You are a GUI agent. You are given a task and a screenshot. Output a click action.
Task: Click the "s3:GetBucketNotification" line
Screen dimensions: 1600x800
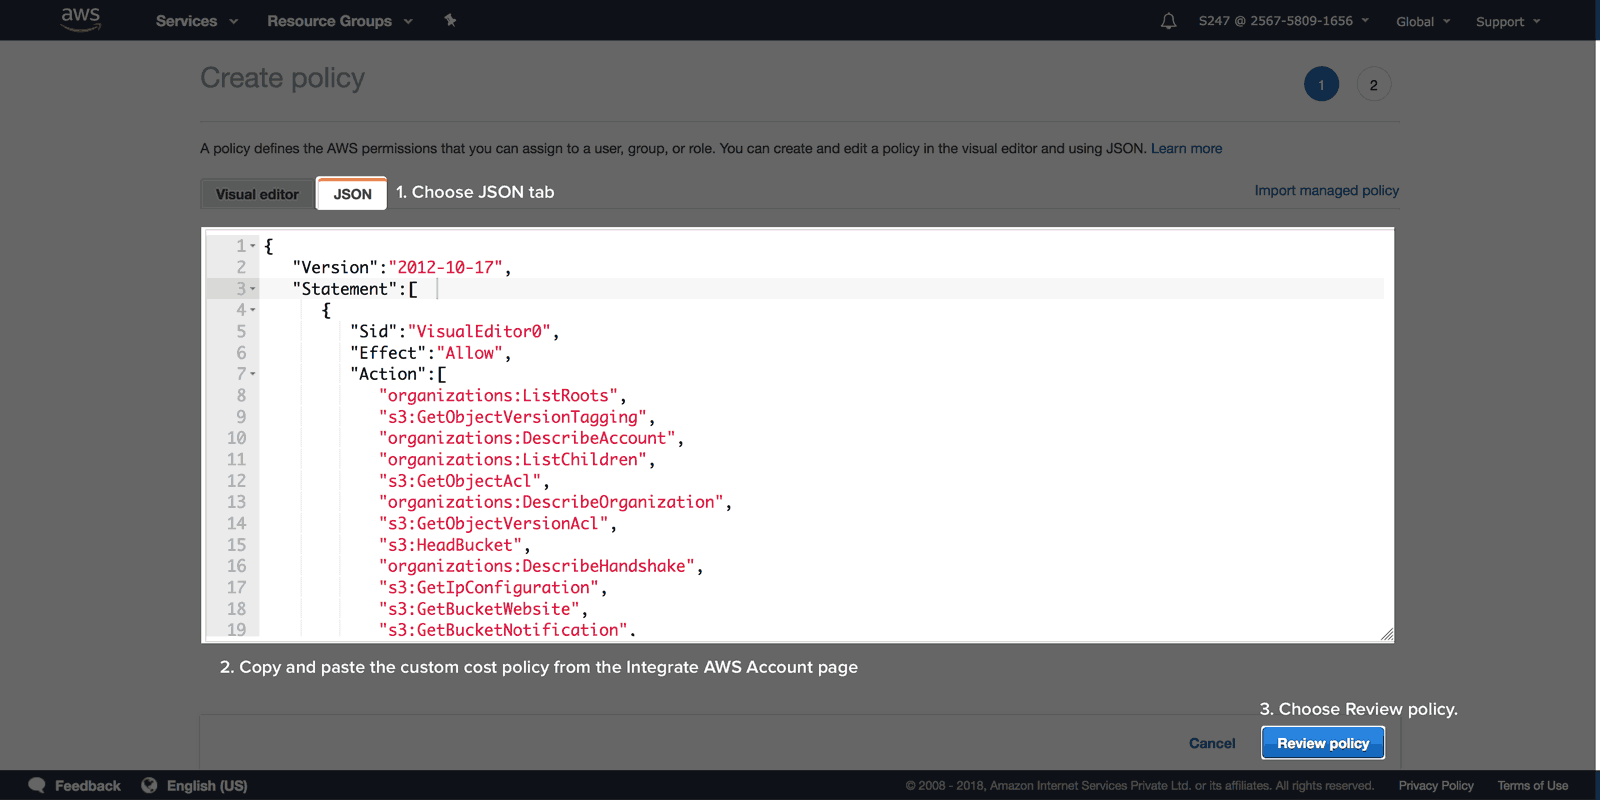(x=507, y=629)
